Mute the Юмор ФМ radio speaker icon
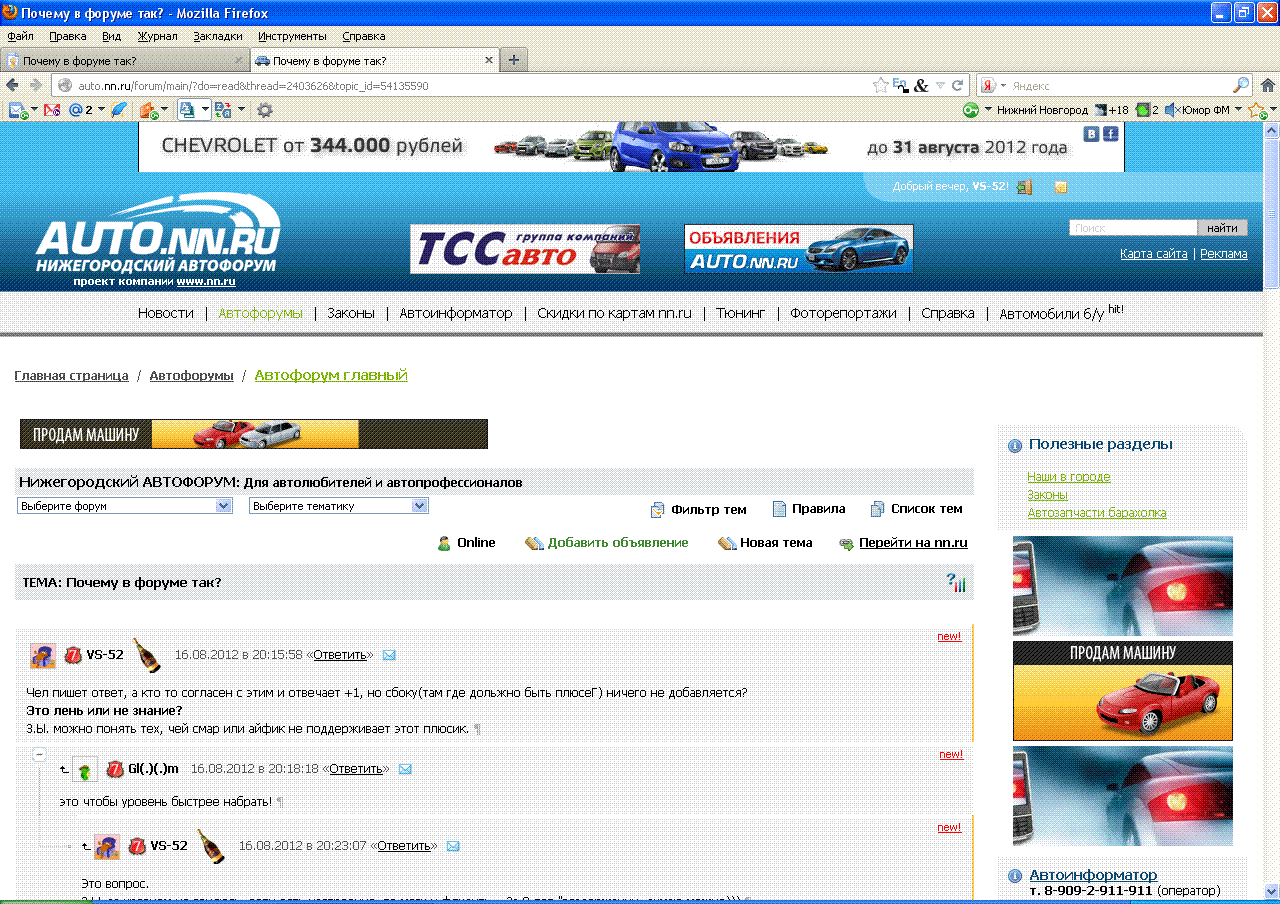This screenshot has height=904, width=1280. tap(1172, 110)
